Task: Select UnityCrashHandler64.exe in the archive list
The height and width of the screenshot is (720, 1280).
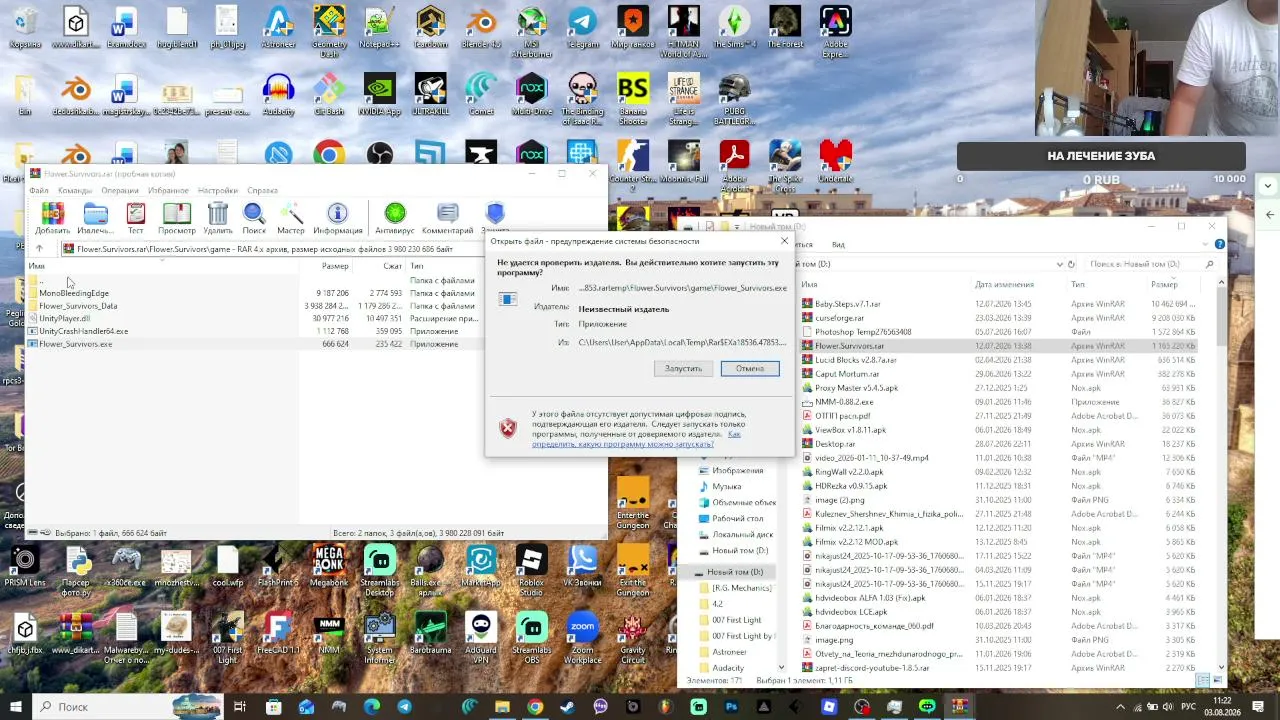Action: 83,331
